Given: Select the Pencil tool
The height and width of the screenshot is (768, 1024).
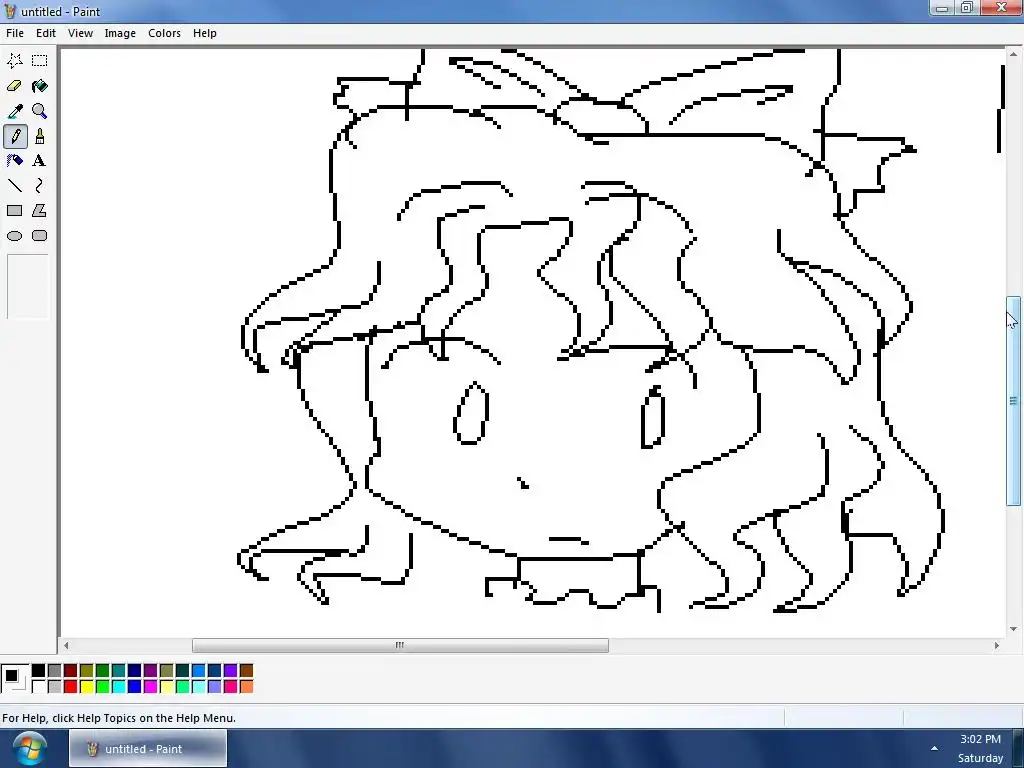Looking at the screenshot, I should pyautogui.click(x=14, y=136).
